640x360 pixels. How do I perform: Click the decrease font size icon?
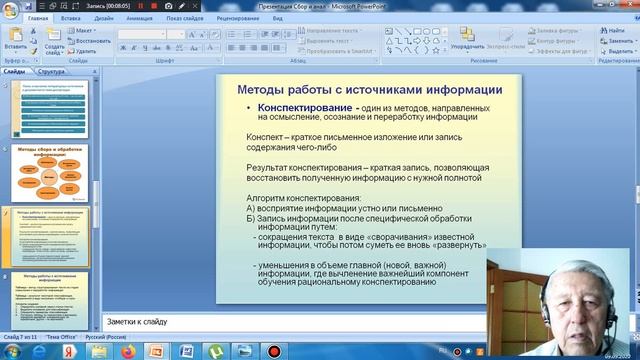pos(202,35)
